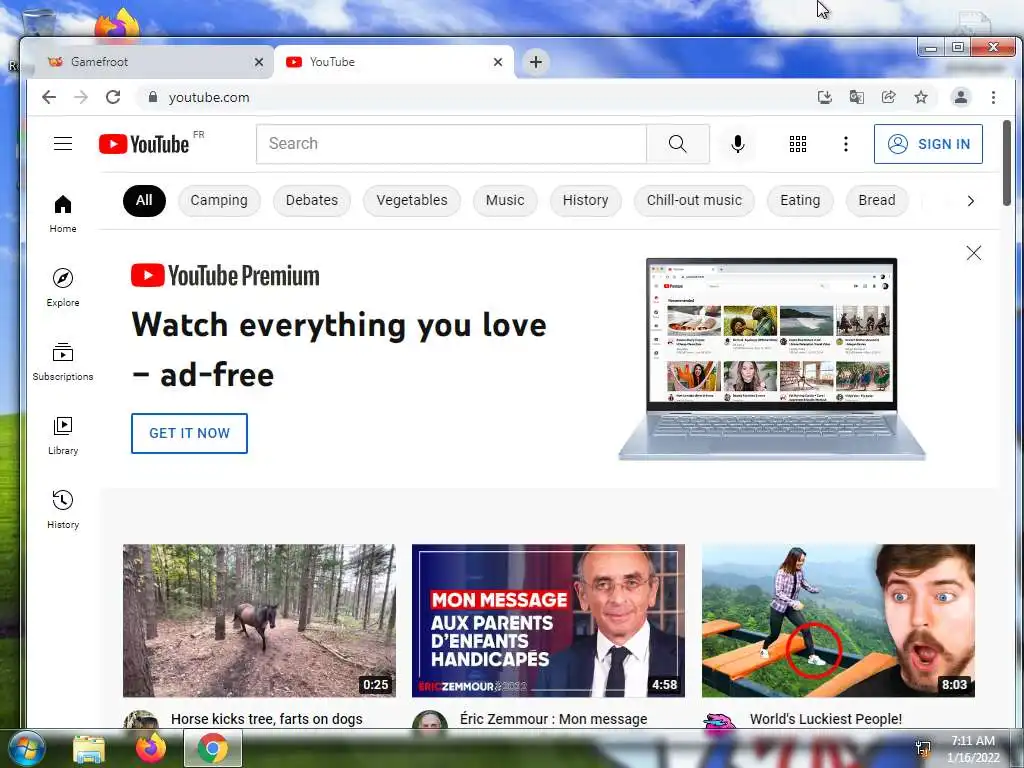Screen dimensions: 1024x768
Task: Open Chrome three-dot menu
Action: coord(993,97)
